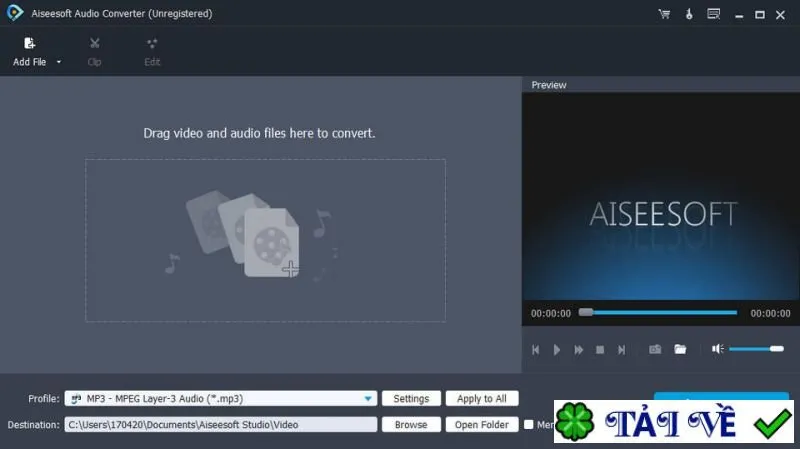Open the Add File dropdown arrow
Screen dimensions: 800x449
59,62
